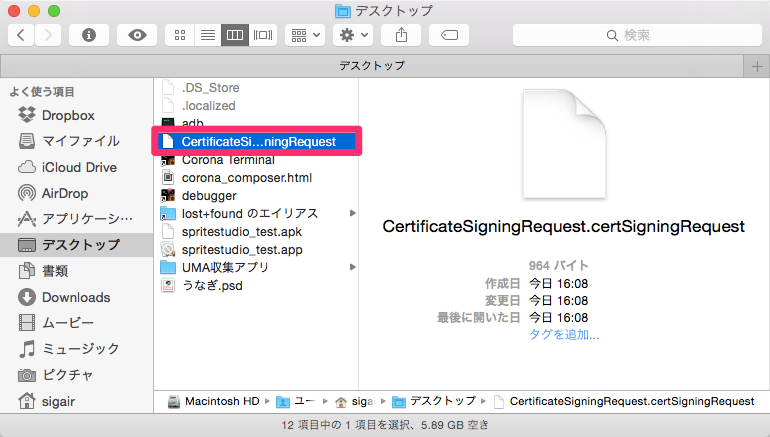Open the gear action menu
Screen dimensions: 770x437
coord(353,35)
